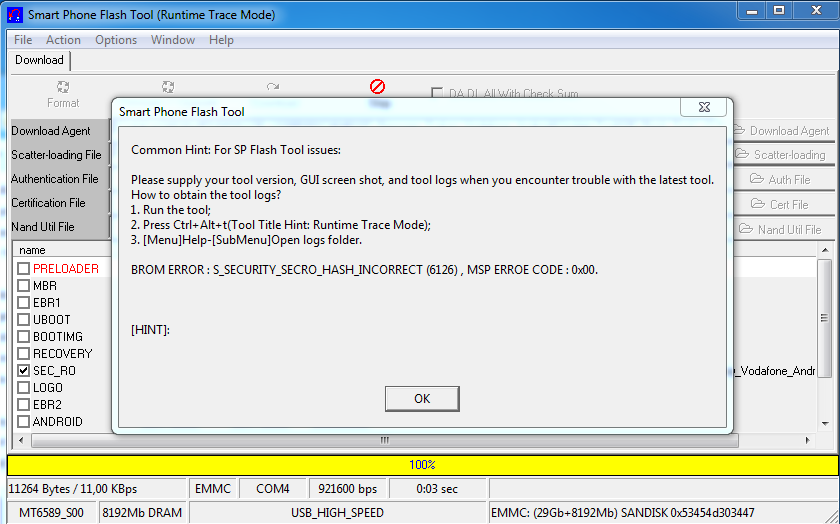840x524 pixels.
Task: Minimize the Flash Tool main window
Action: 752,10
